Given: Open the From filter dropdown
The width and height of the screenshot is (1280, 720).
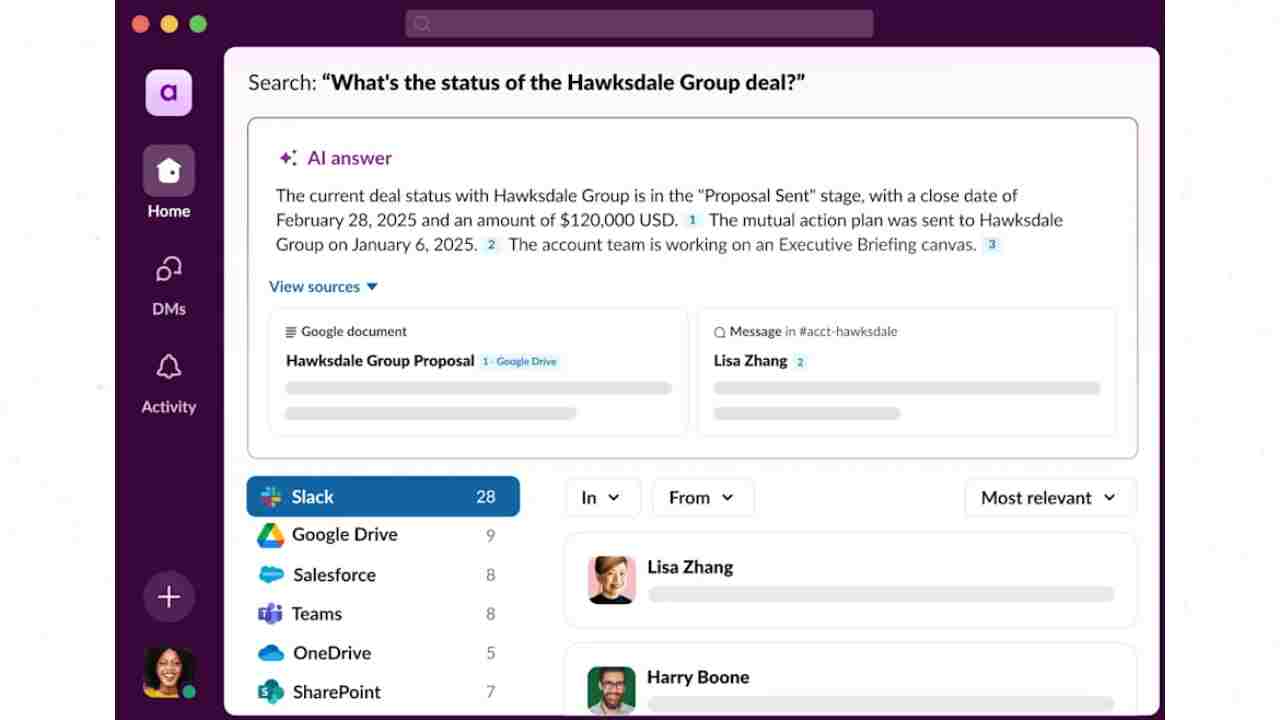Looking at the screenshot, I should (x=702, y=497).
